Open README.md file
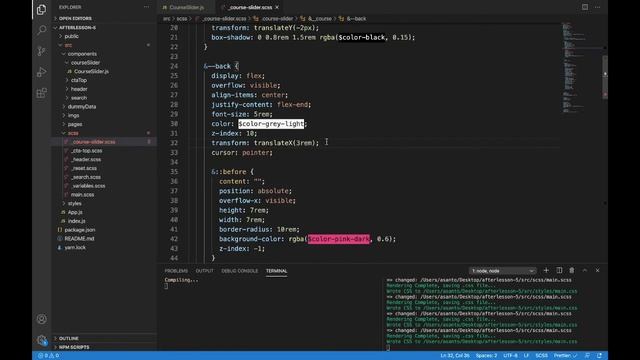 click(79, 238)
